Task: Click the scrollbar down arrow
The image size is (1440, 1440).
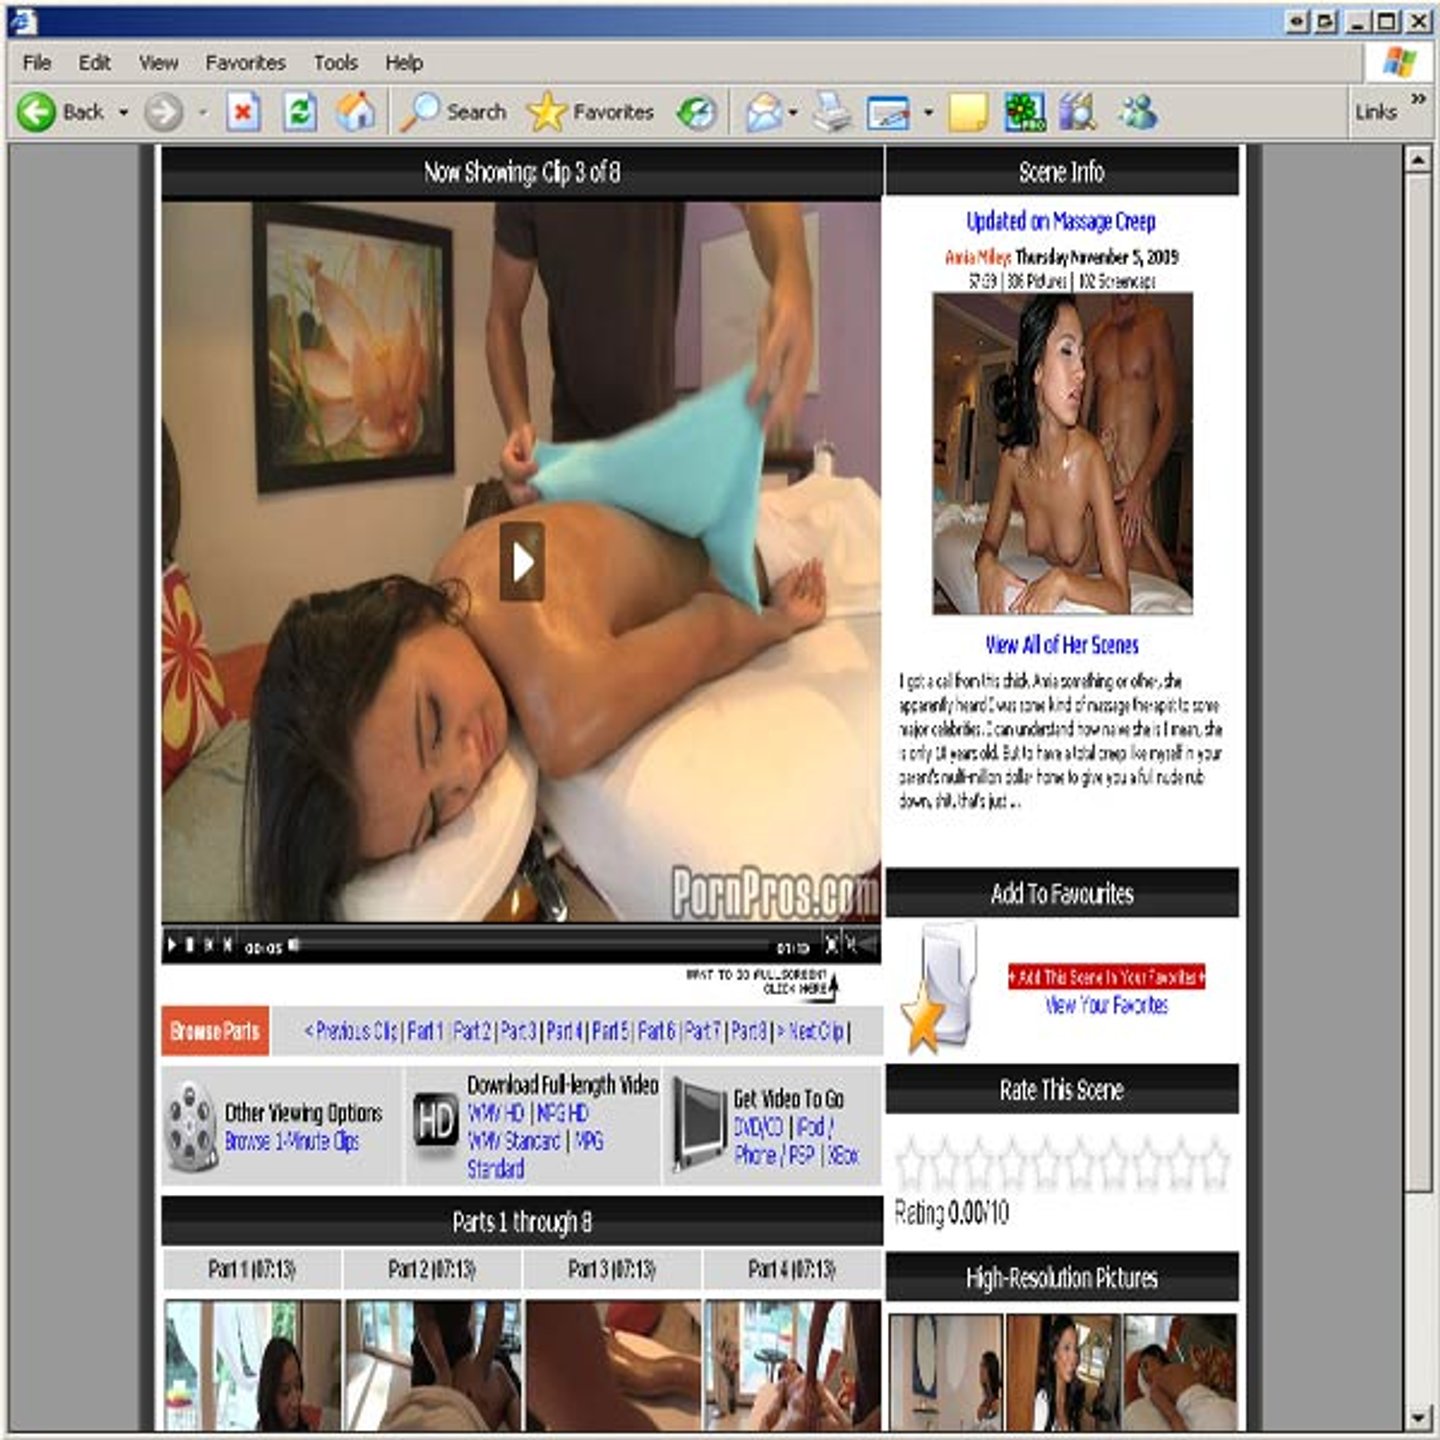Action: click(x=1417, y=1417)
